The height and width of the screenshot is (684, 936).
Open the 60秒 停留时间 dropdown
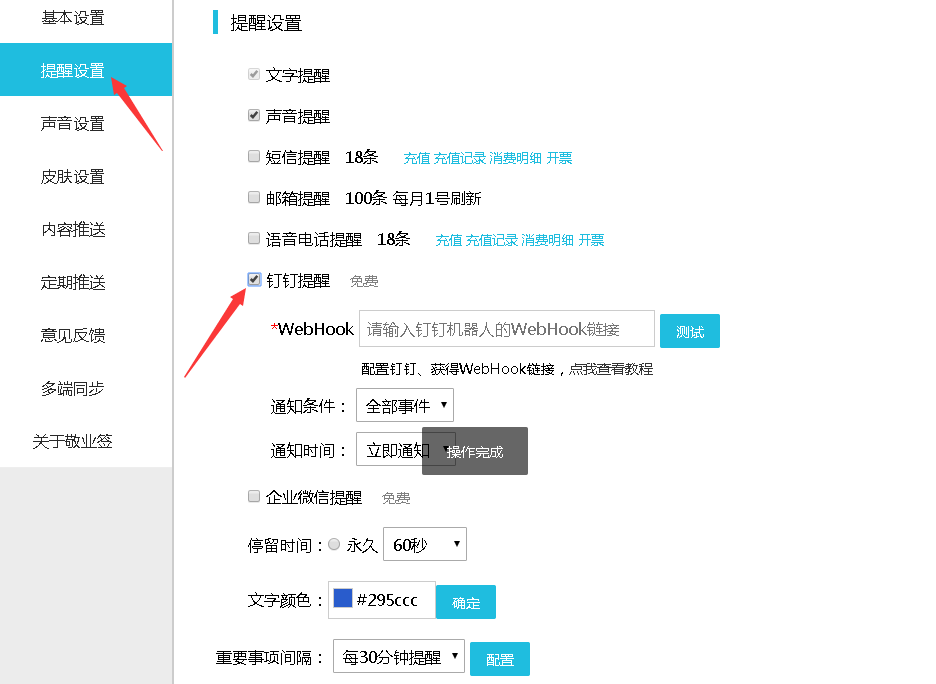coord(425,544)
